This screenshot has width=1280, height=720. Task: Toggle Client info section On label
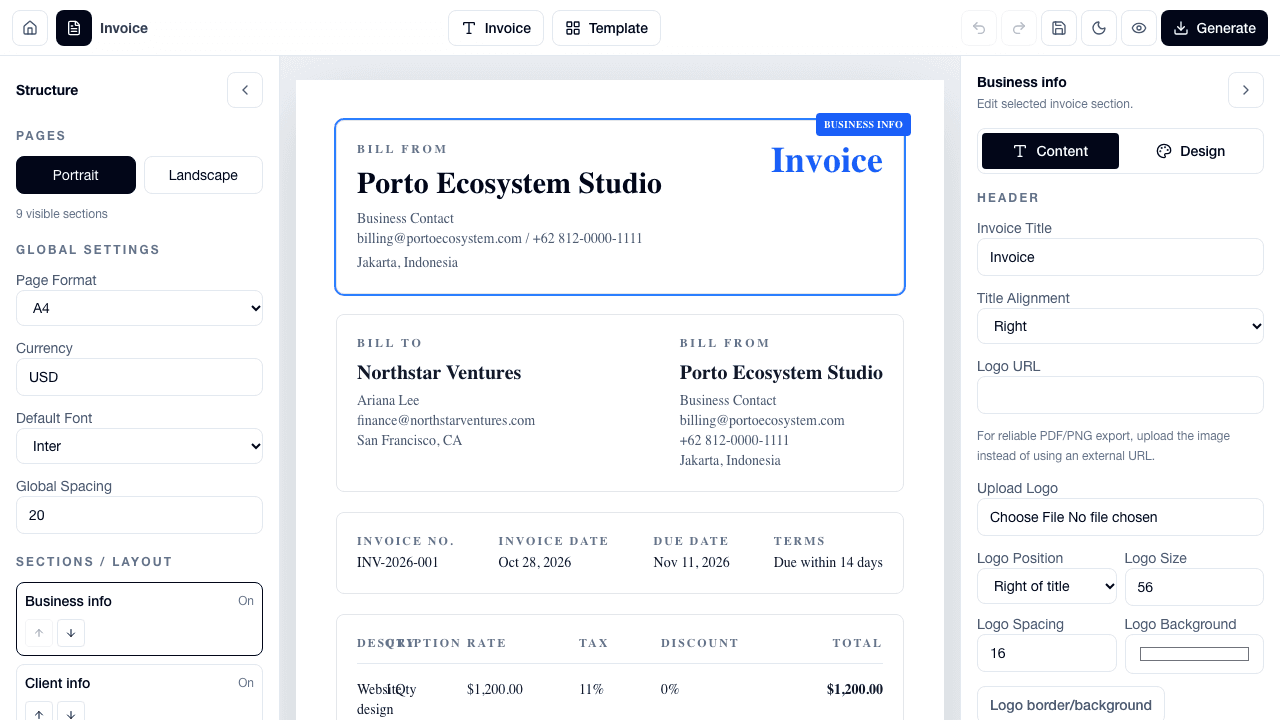246,683
